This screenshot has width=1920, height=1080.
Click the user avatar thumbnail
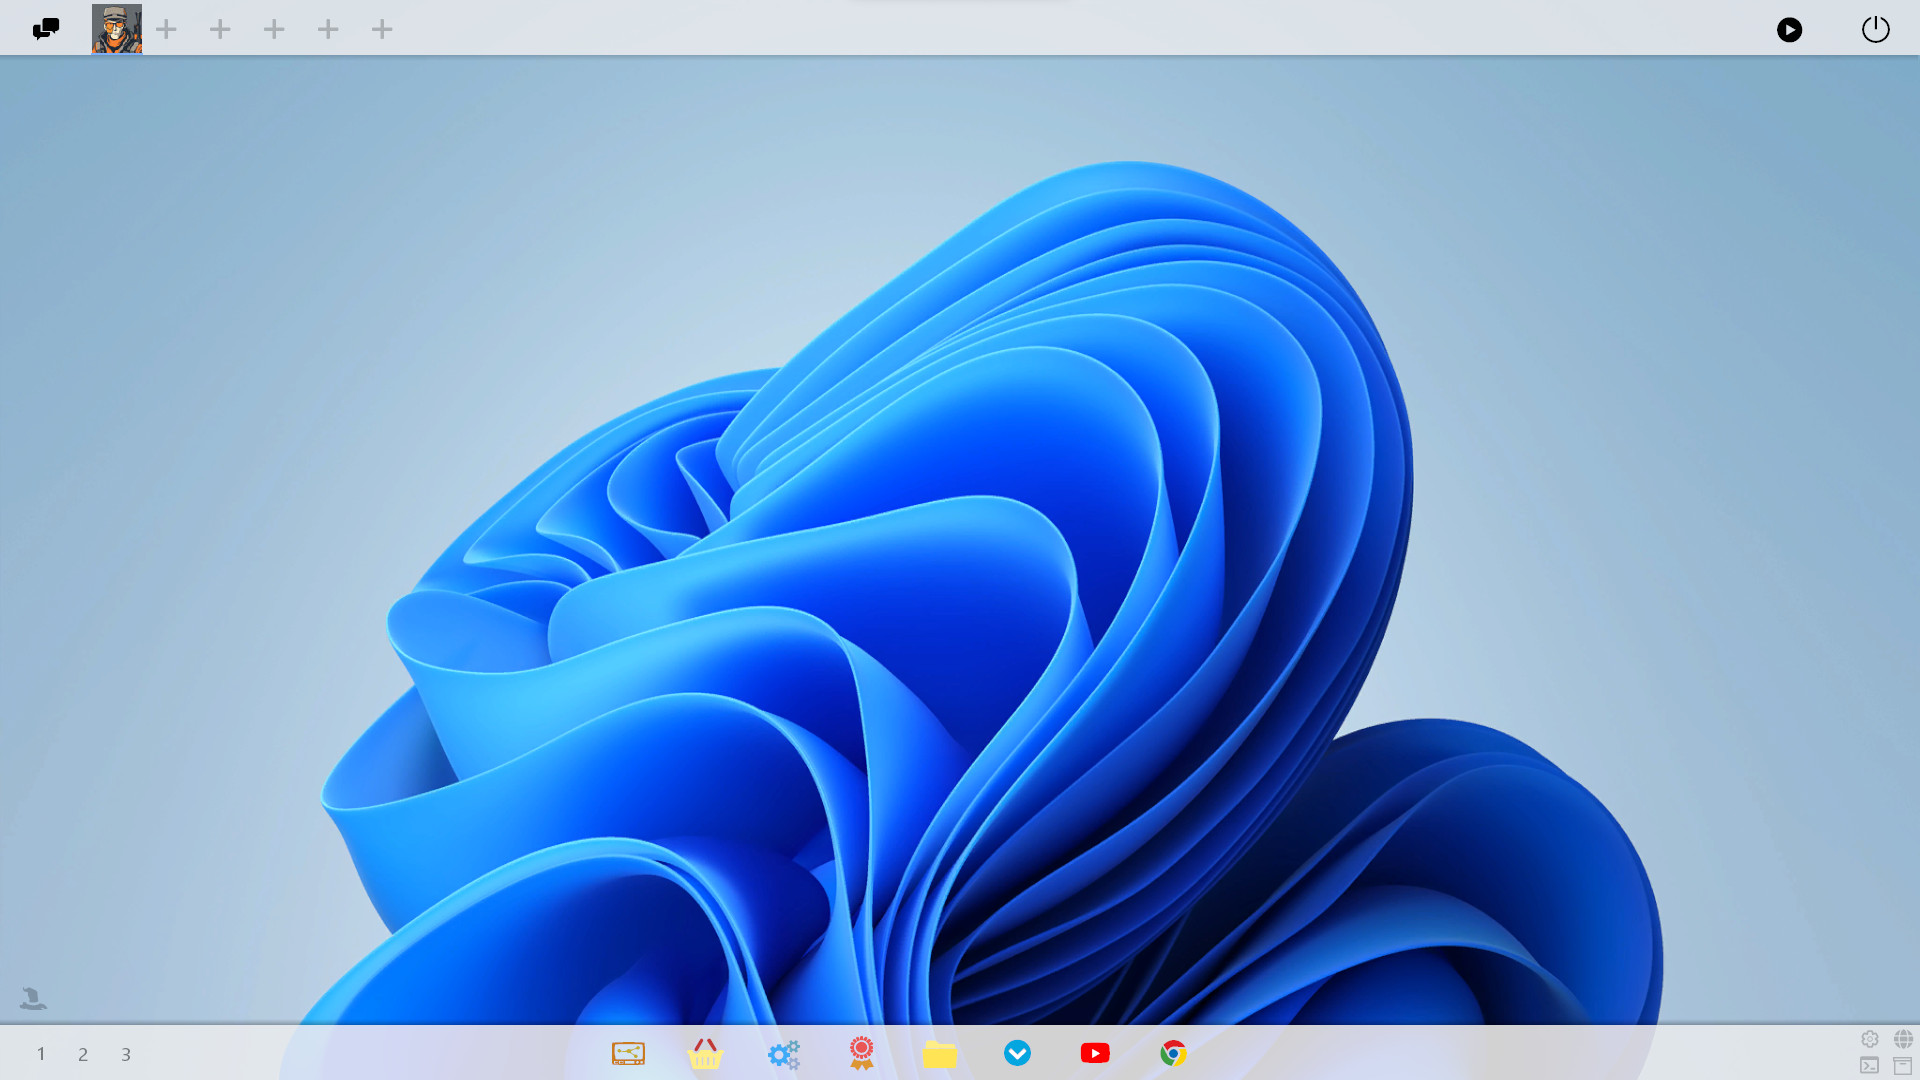(117, 29)
